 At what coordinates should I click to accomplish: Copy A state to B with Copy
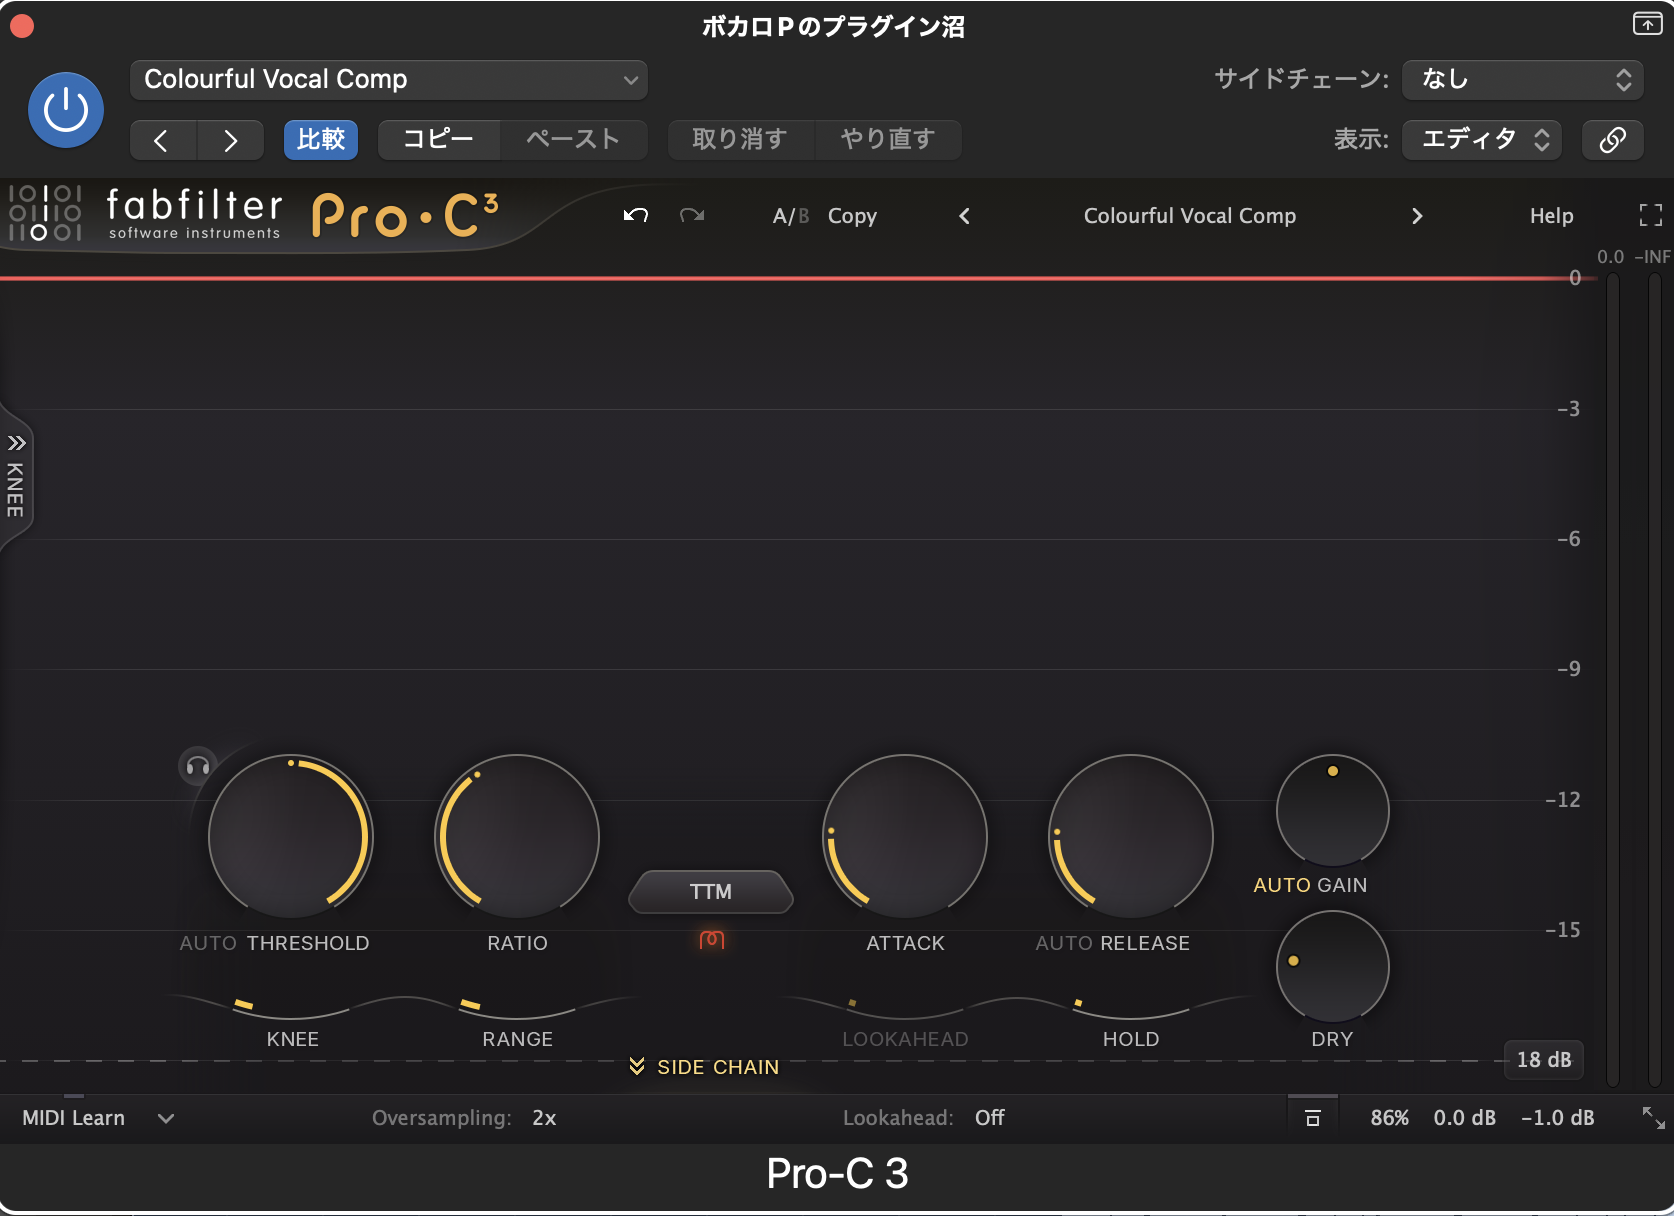click(x=852, y=216)
